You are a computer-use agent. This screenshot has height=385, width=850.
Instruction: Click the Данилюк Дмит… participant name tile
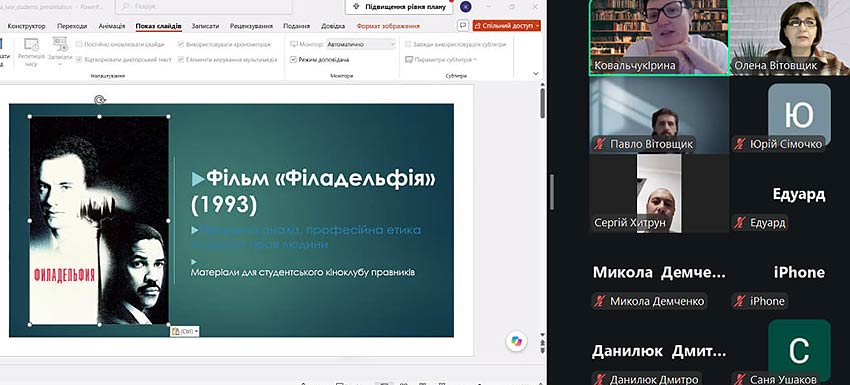coord(659,351)
